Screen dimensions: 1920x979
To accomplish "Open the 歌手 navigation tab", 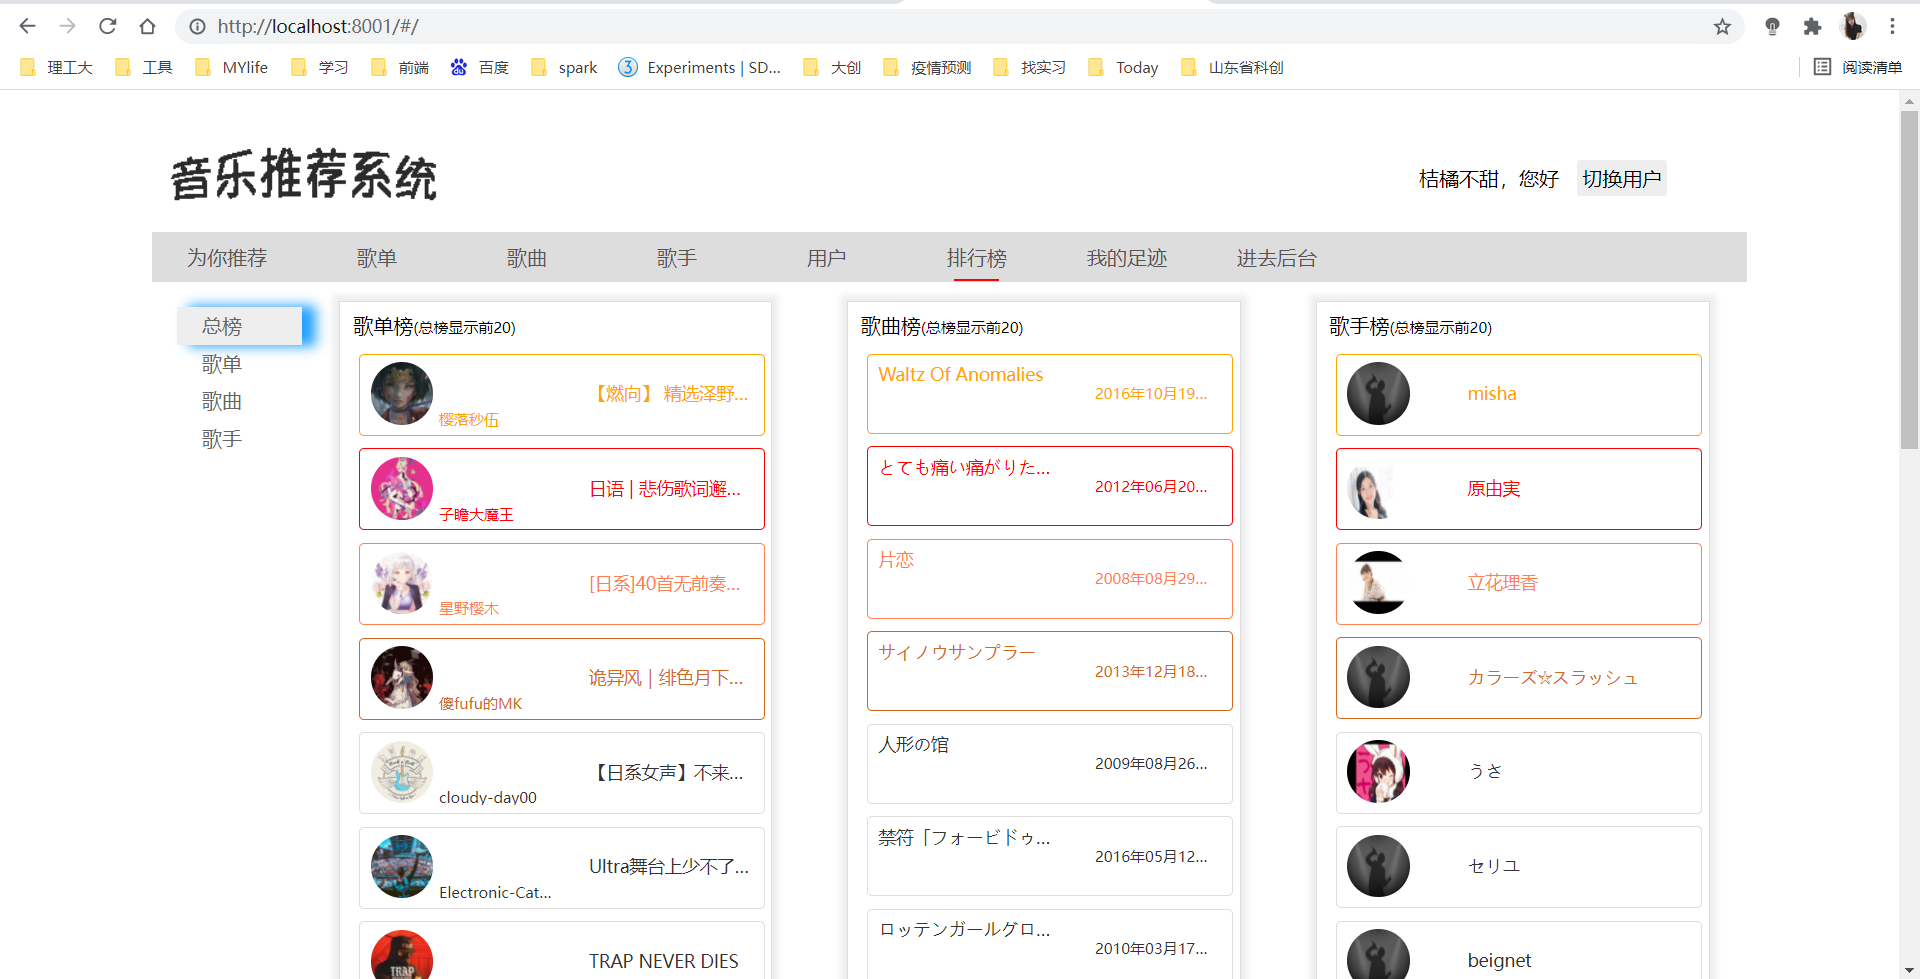I will point(677,258).
